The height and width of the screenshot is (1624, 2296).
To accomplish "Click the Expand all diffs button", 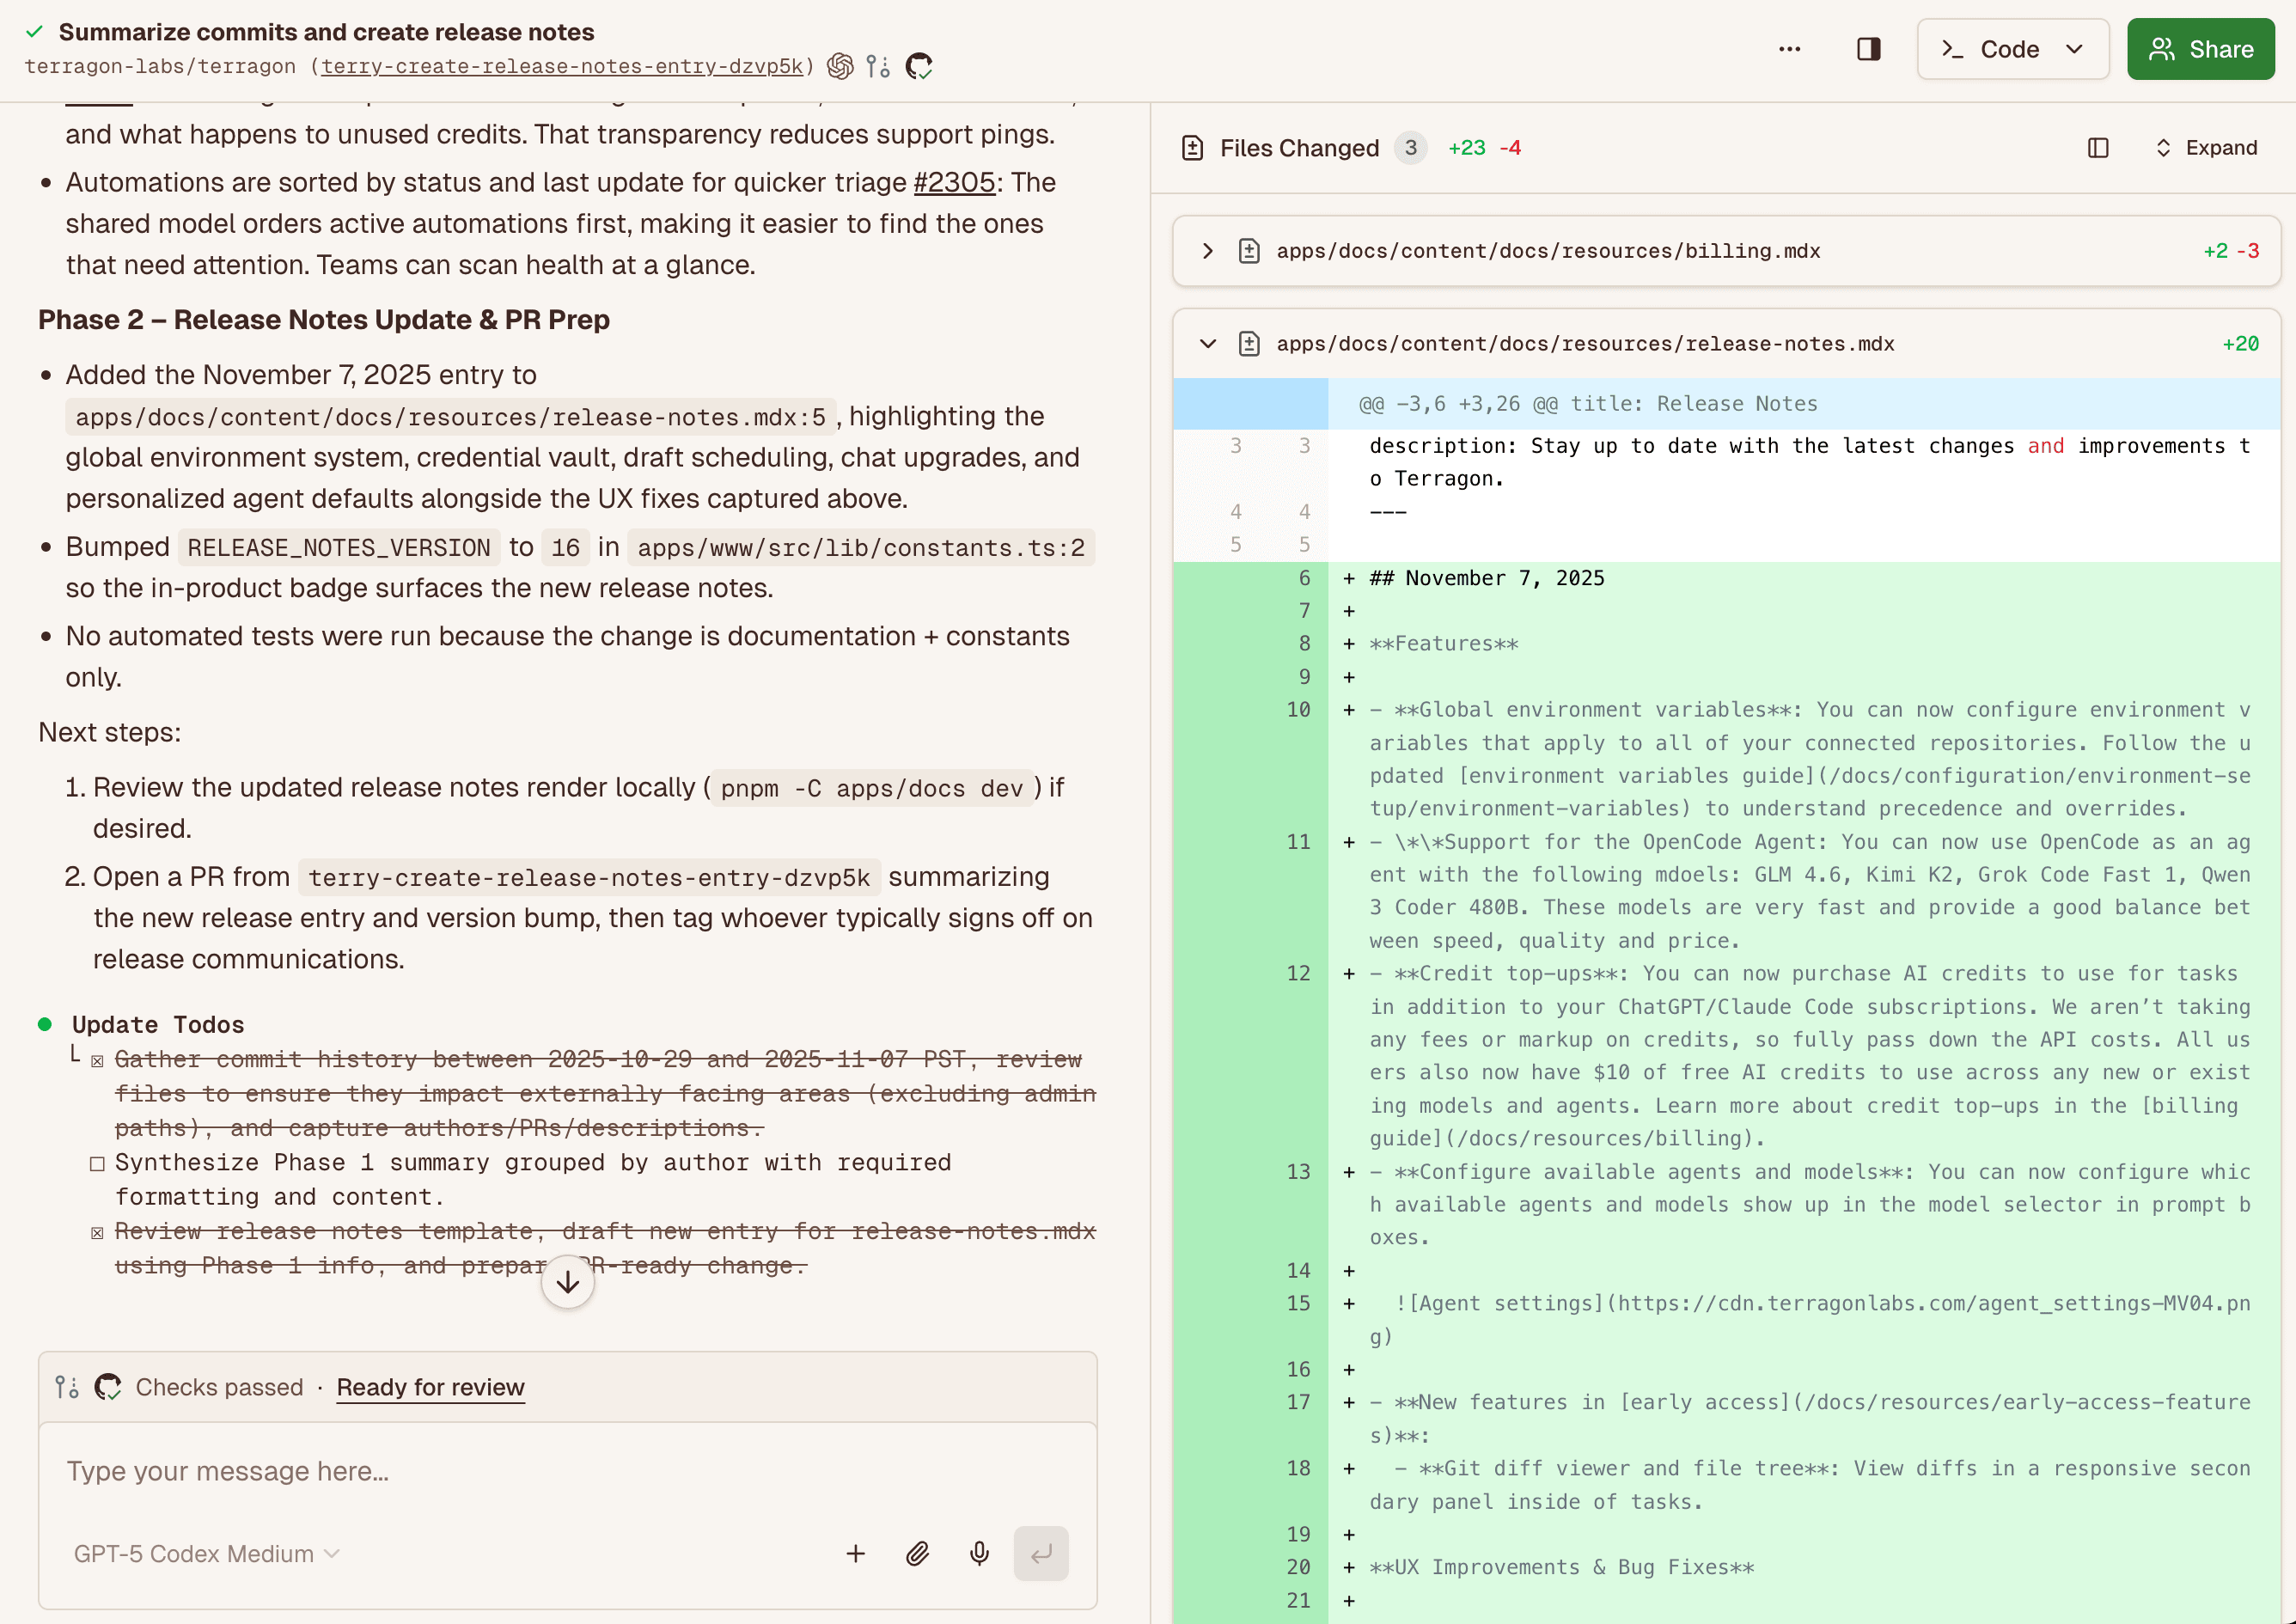I will point(2205,148).
